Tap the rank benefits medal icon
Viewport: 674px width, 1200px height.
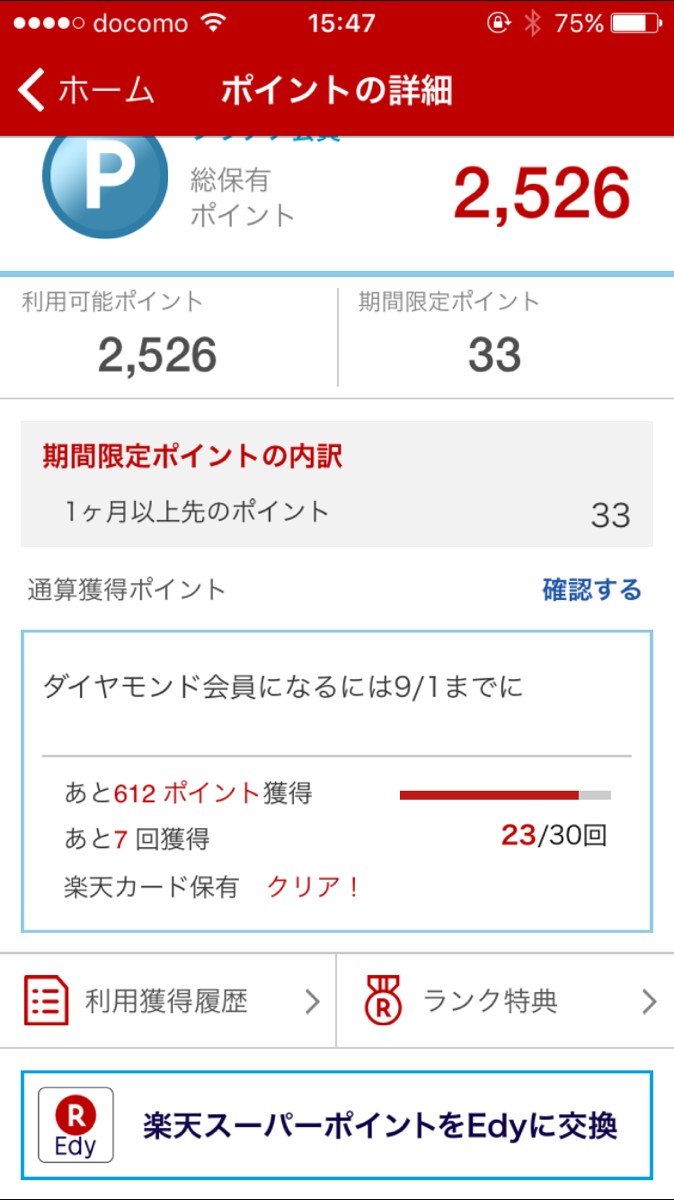[x=382, y=1001]
